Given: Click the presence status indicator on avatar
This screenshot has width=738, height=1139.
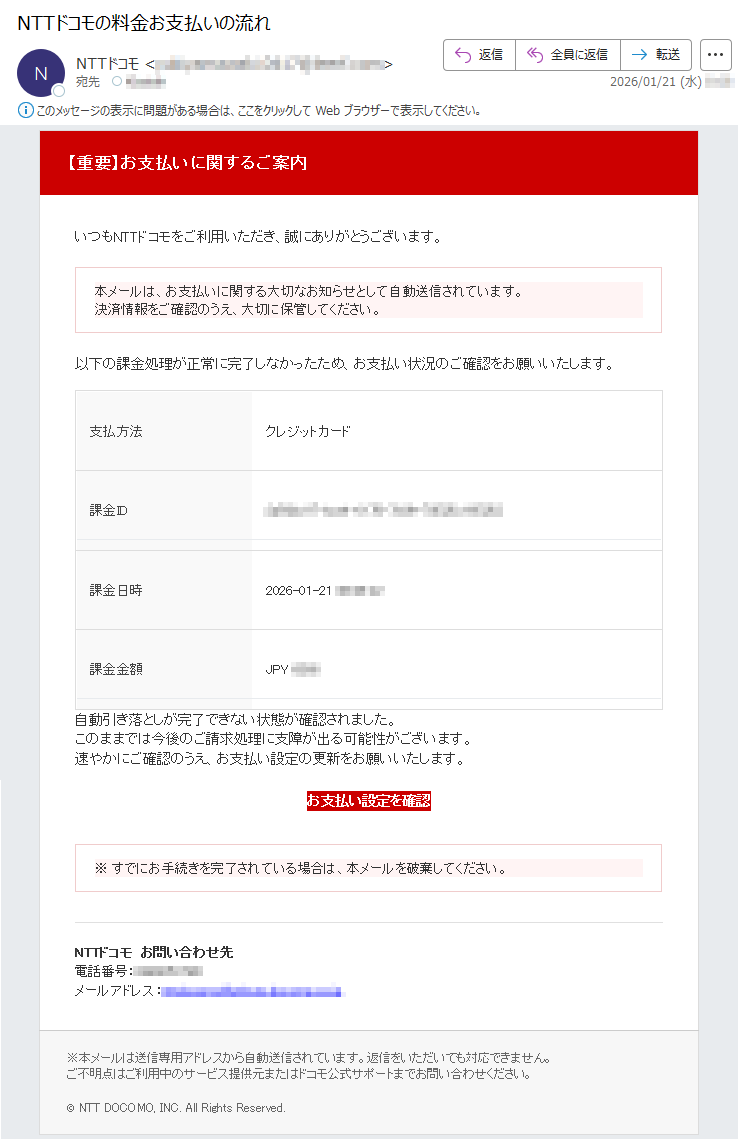Looking at the screenshot, I should click(x=59, y=91).
